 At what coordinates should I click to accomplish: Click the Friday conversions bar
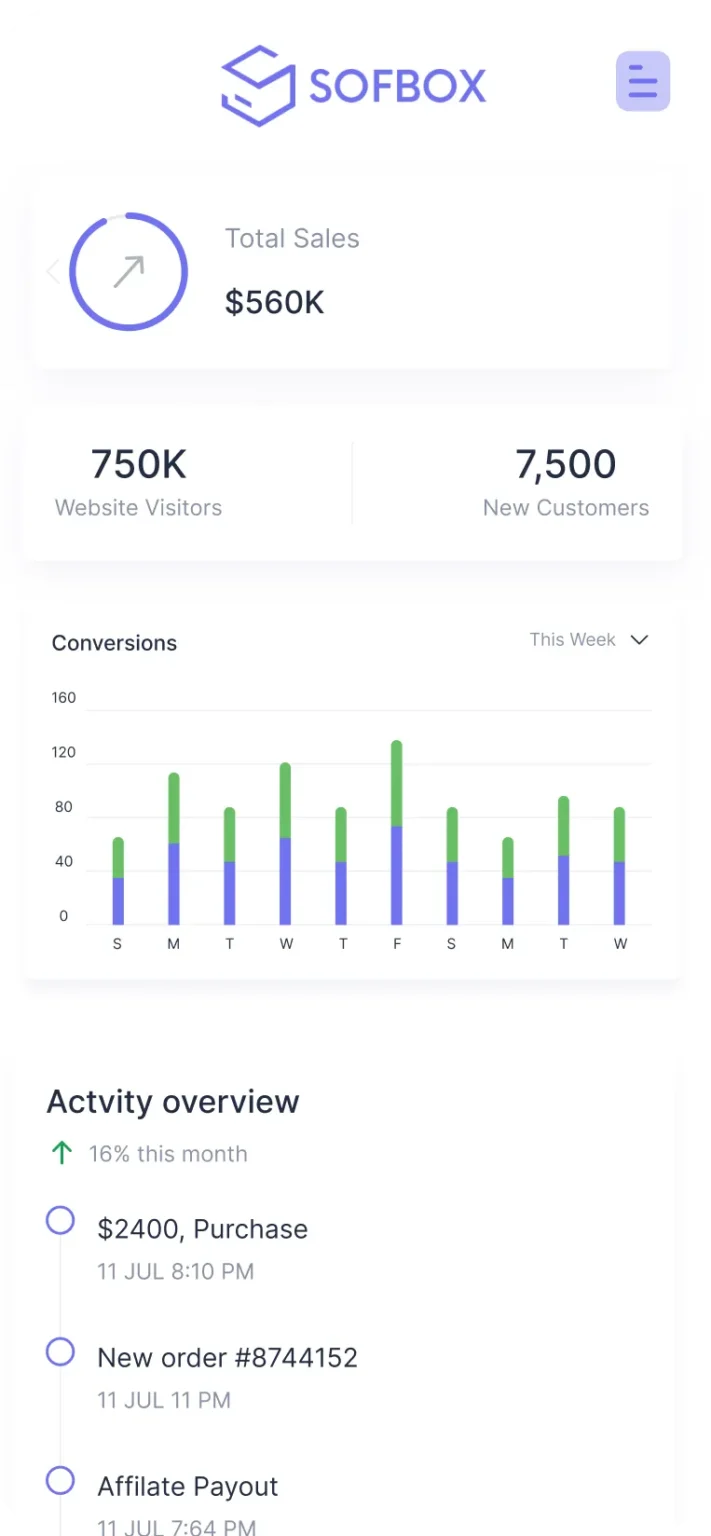[397, 833]
